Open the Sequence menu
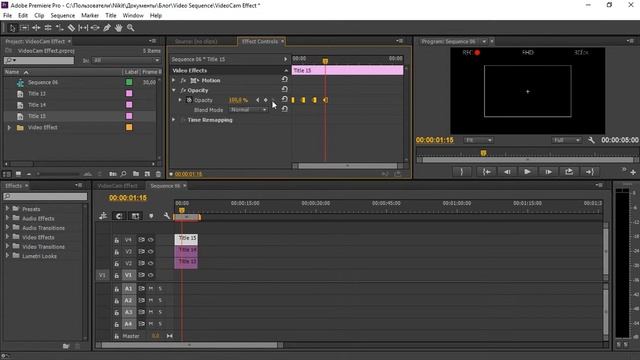Screen dimensions: 640x360 62,16
